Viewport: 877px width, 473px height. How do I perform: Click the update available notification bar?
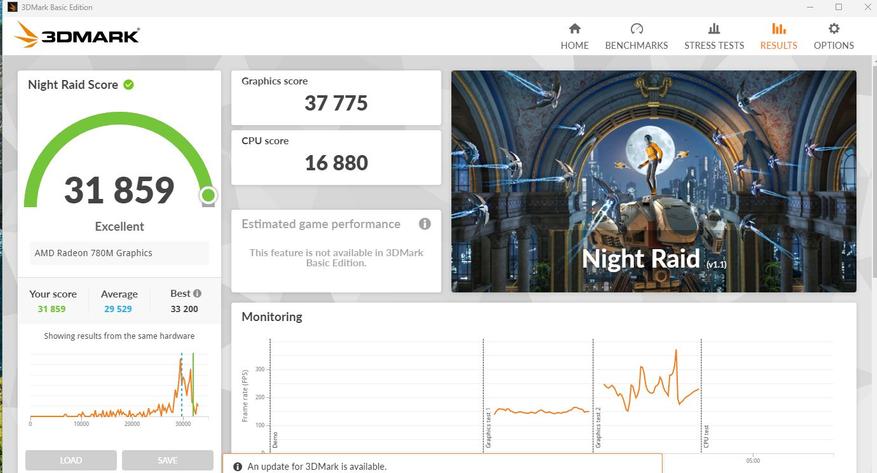pyautogui.click(x=442, y=465)
